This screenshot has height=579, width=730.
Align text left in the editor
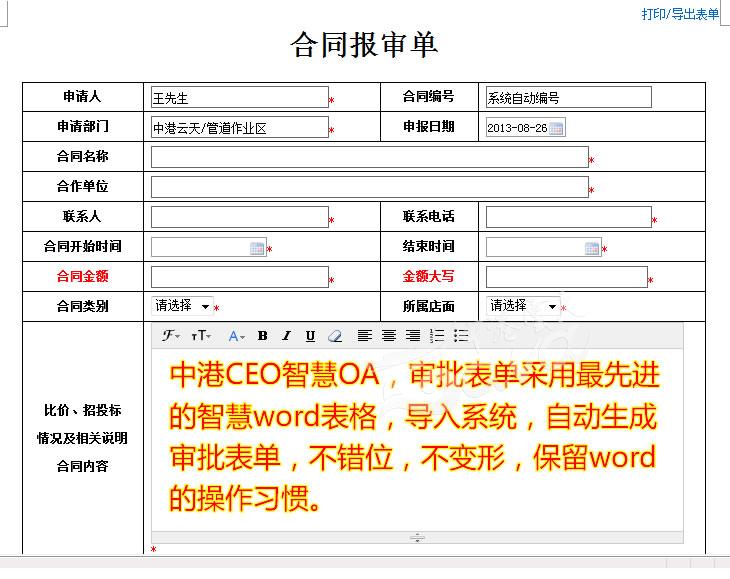tap(365, 336)
